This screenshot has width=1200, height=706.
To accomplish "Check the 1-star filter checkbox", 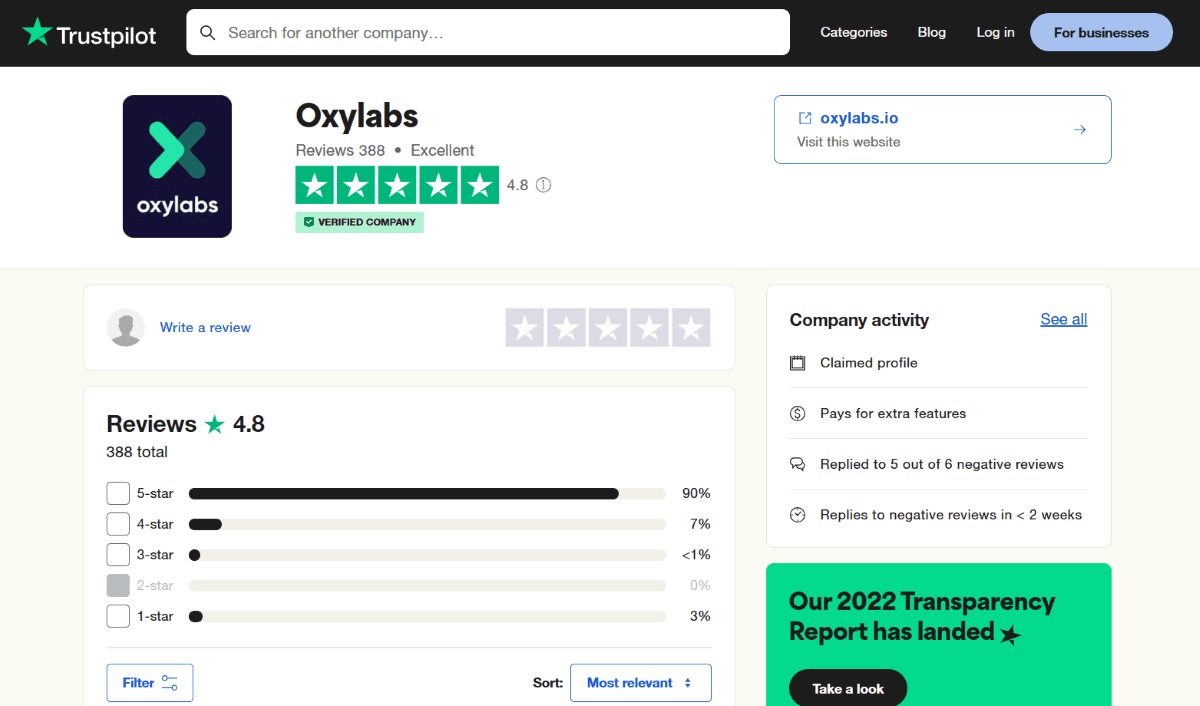I will pyautogui.click(x=118, y=616).
